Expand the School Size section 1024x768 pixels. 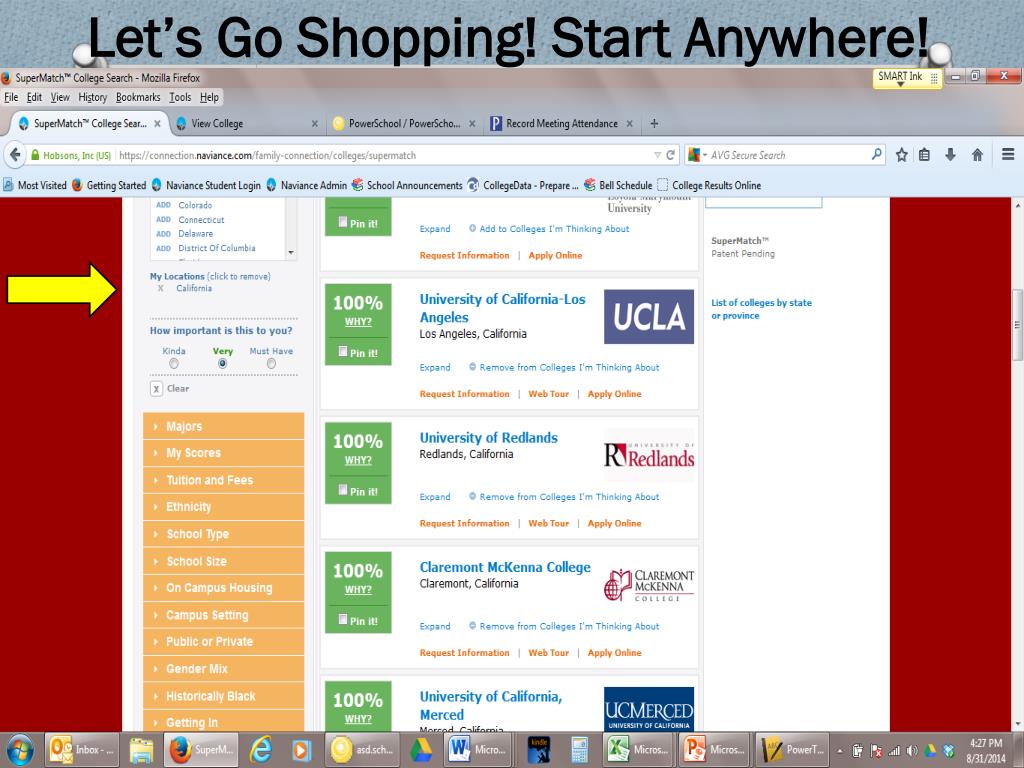(x=223, y=561)
